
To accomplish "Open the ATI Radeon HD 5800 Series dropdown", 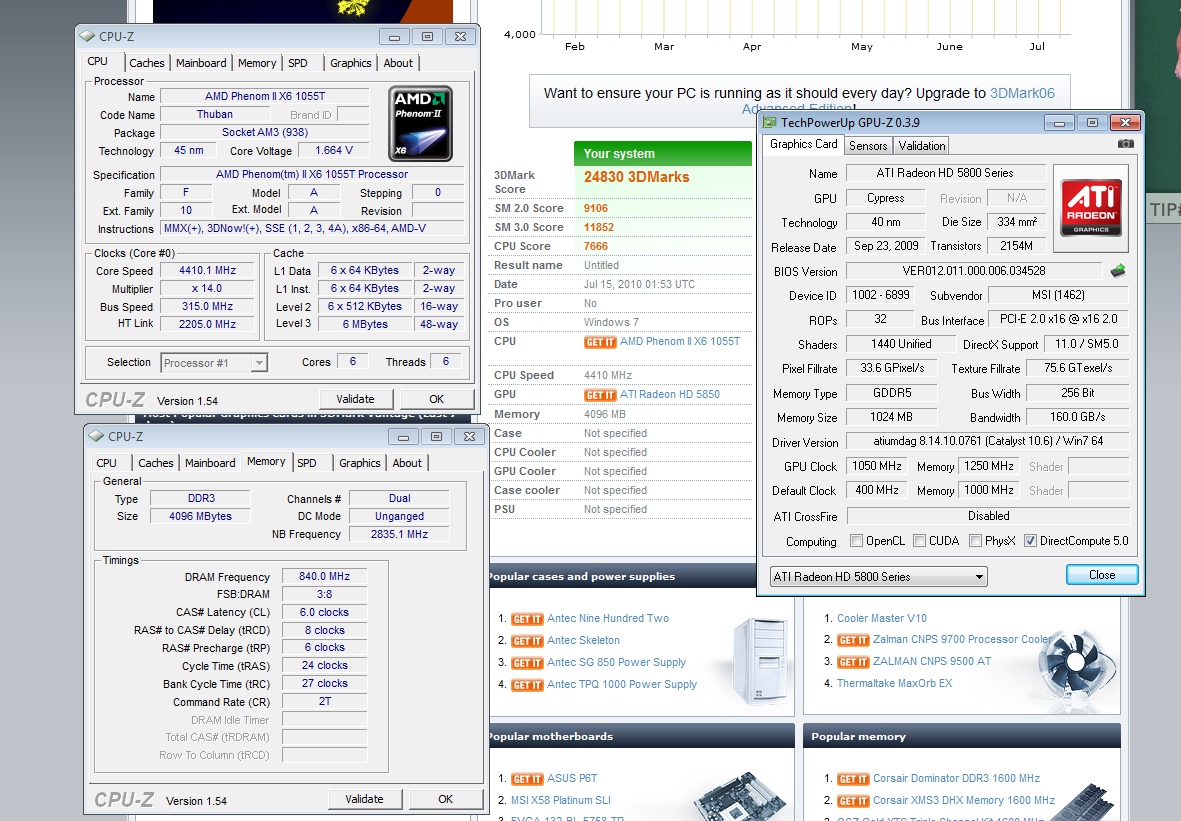I will 878,577.
